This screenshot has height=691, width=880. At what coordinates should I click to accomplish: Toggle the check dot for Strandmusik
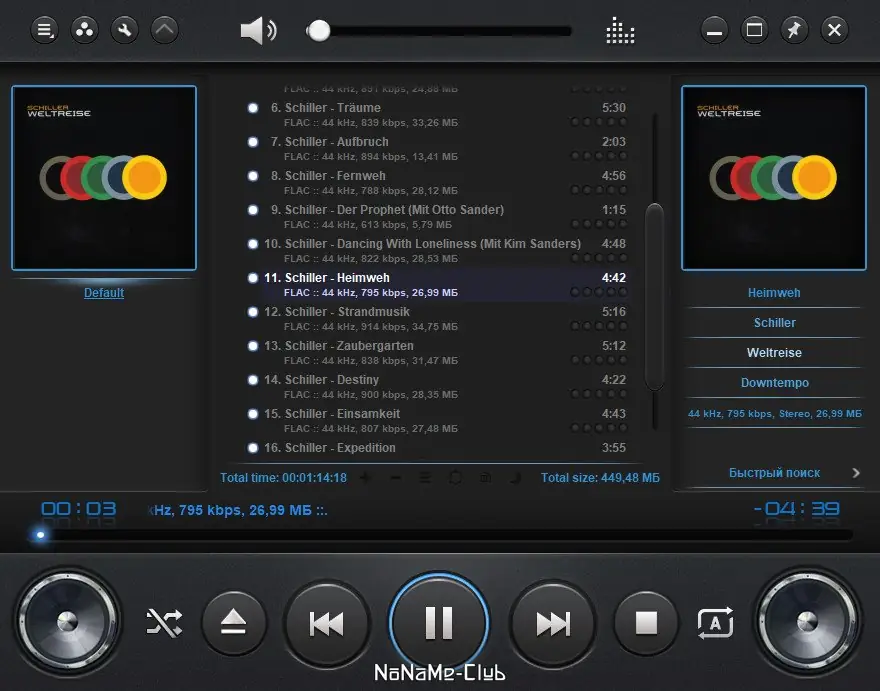coord(253,312)
